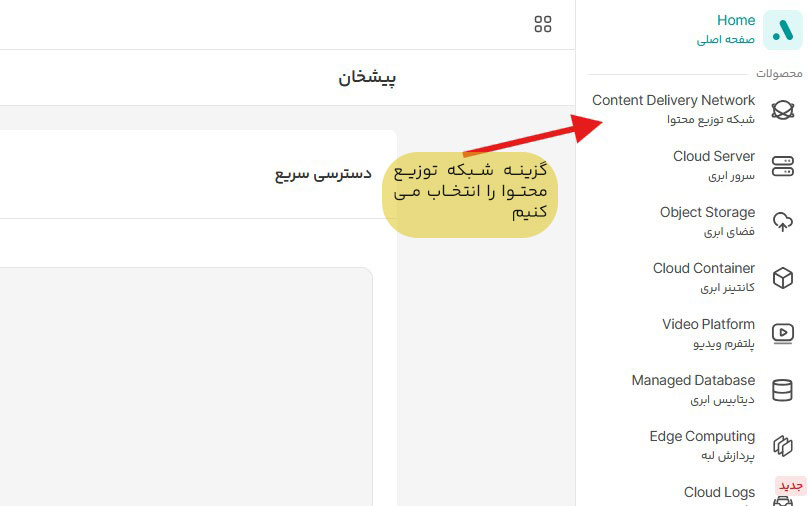Click the محصولات section label
Viewport: 809px width, 506px height.
click(779, 73)
